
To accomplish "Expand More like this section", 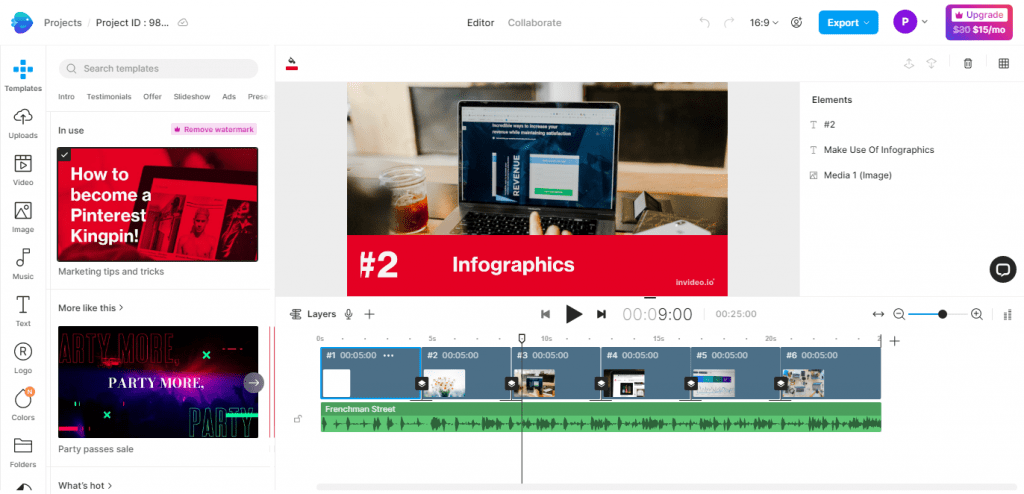I will [x=91, y=308].
